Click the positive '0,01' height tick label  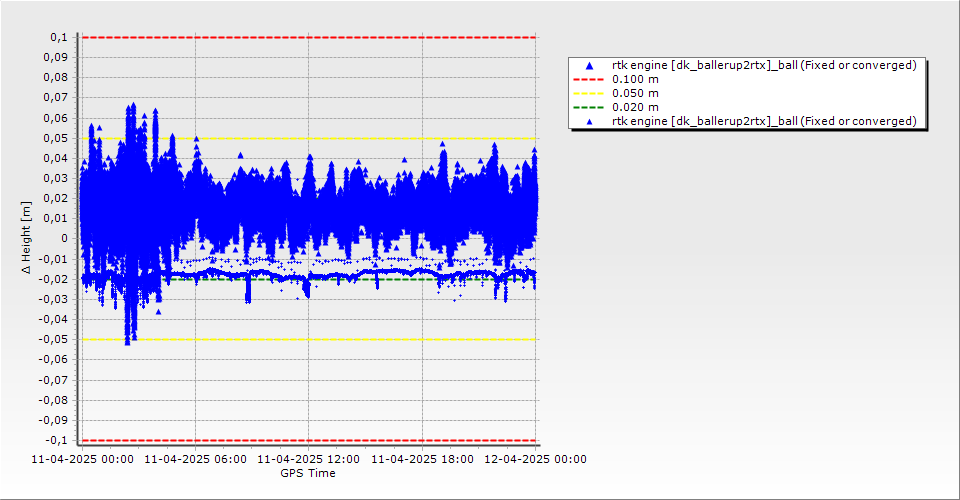coord(56,218)
